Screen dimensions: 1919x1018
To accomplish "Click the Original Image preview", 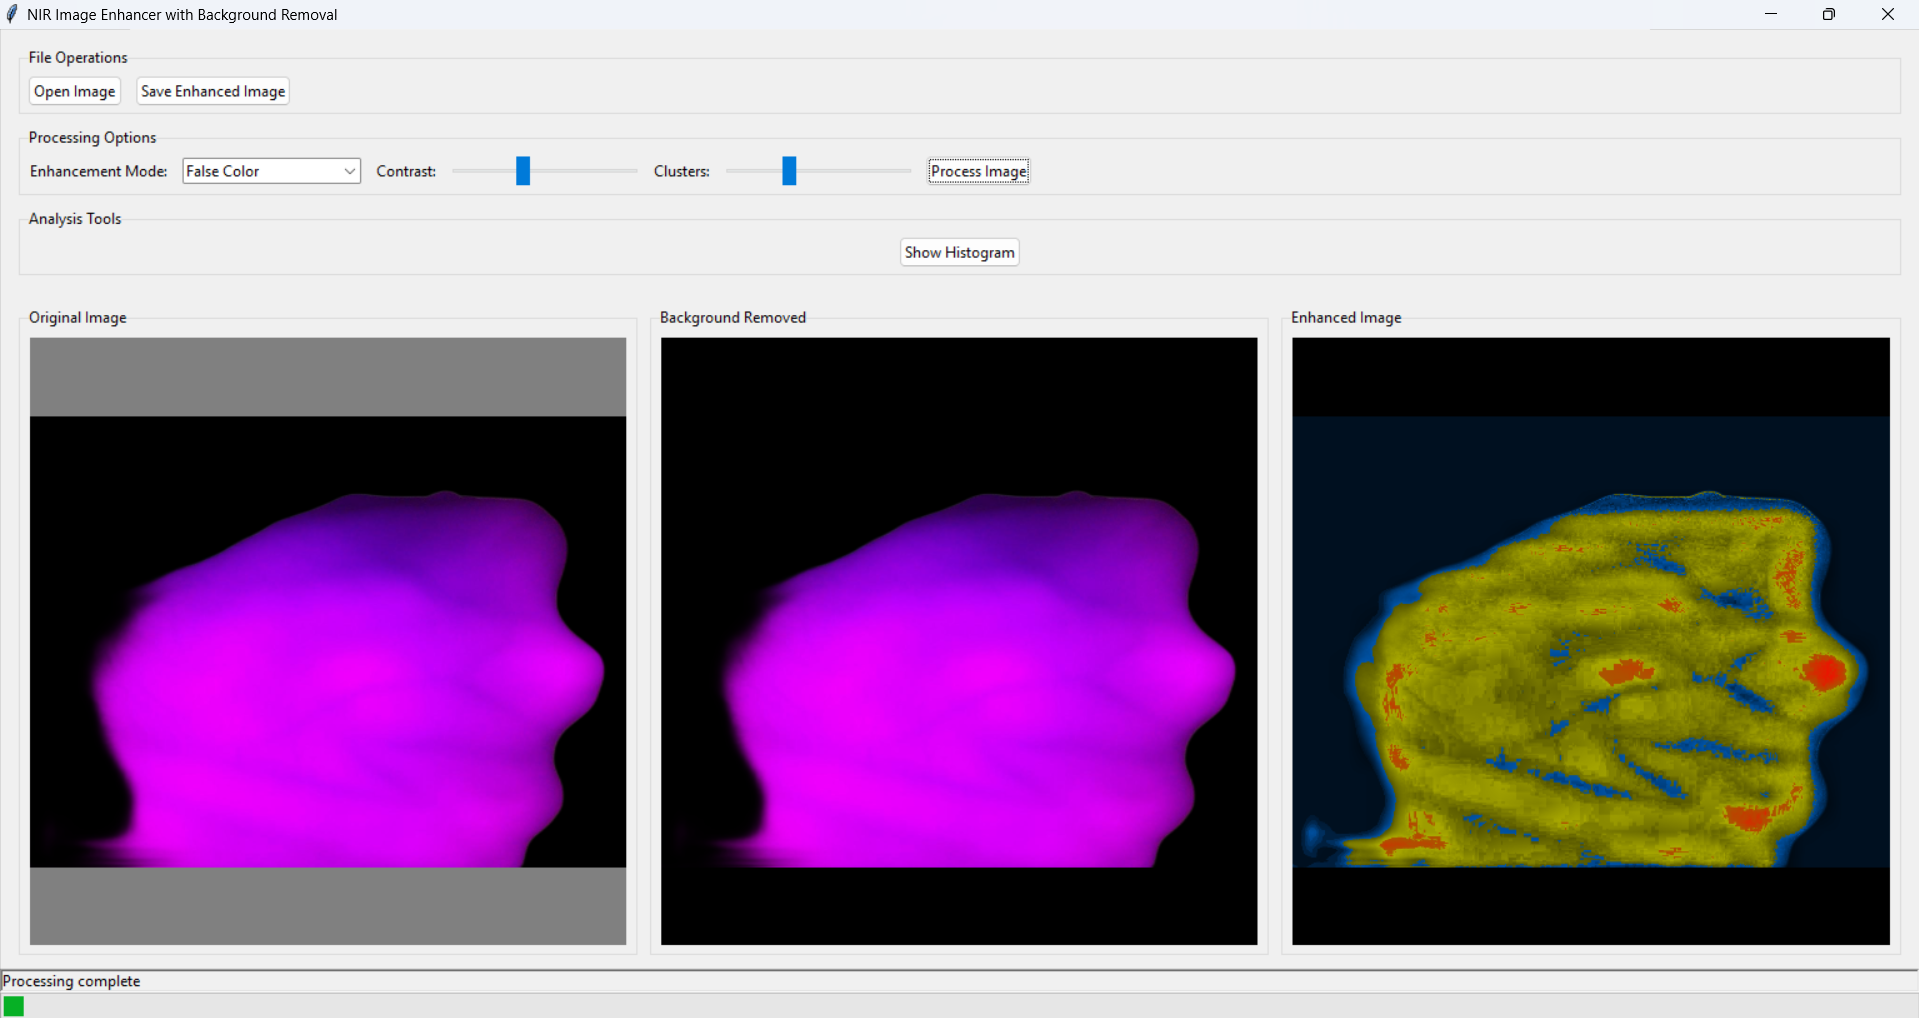I will click(x=328, y=641).
